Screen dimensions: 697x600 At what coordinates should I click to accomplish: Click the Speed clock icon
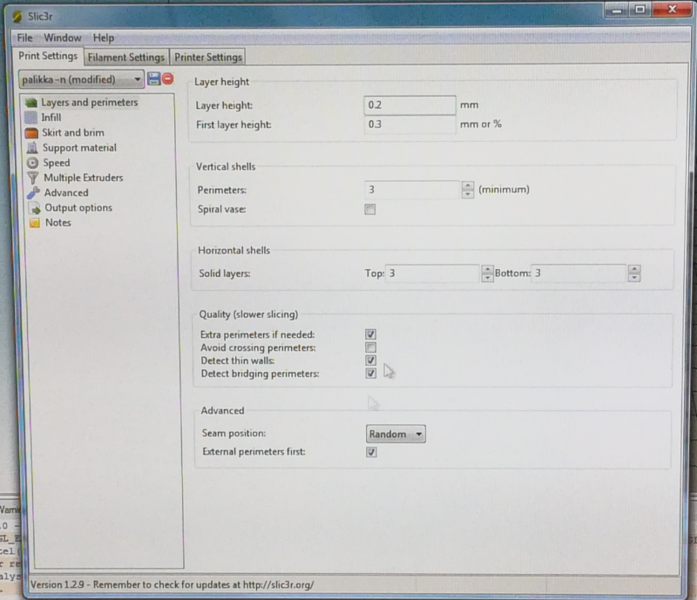click(32, 163)
